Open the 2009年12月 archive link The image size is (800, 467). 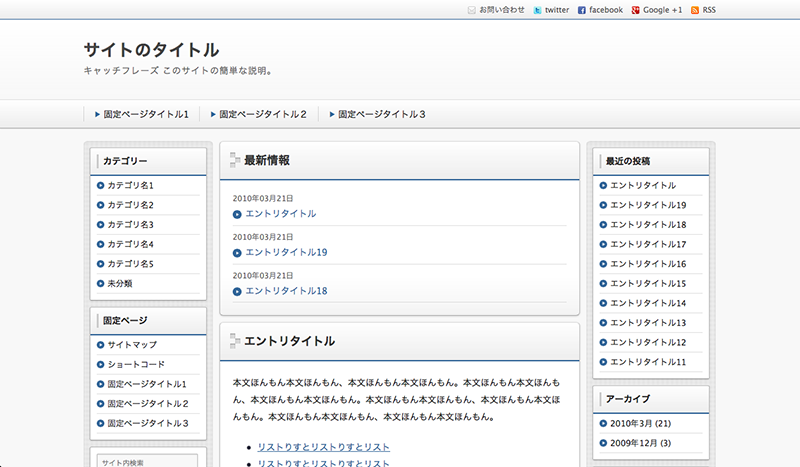[x=640, y=443]
